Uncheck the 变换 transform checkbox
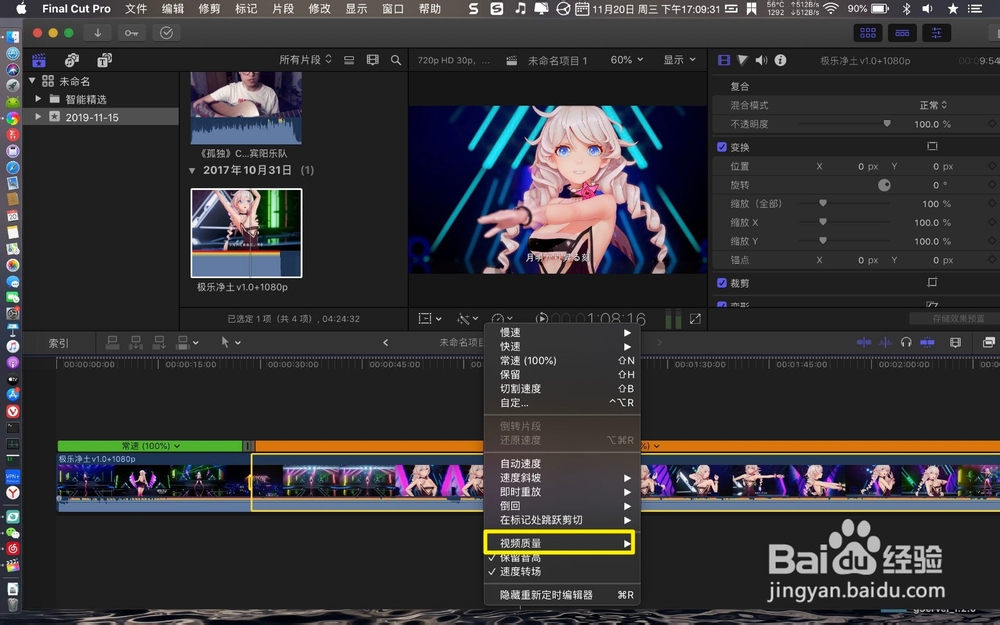Viewport: 1000px width, 625px height. (x=722, y=147)
